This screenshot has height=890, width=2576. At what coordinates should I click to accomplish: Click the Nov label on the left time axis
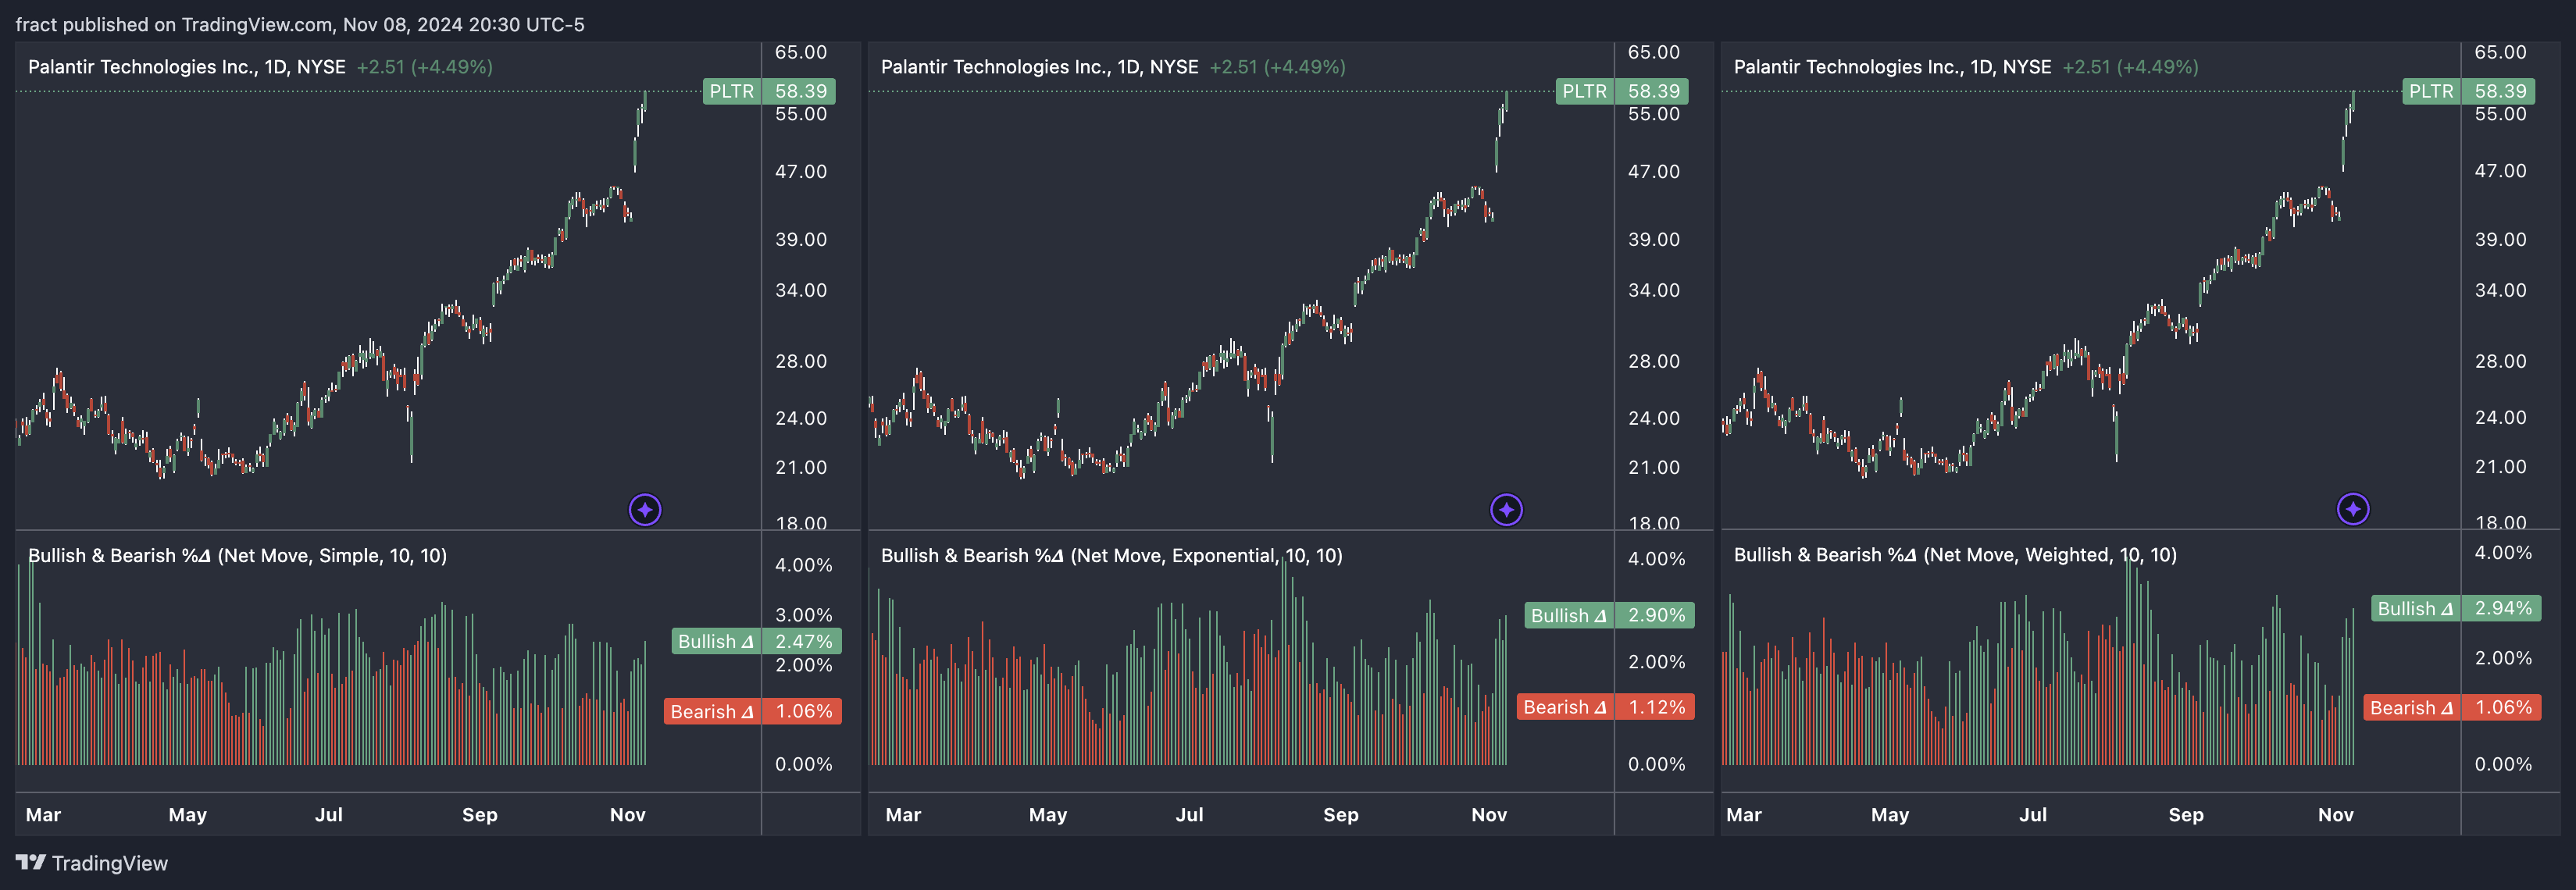(628, 815)
